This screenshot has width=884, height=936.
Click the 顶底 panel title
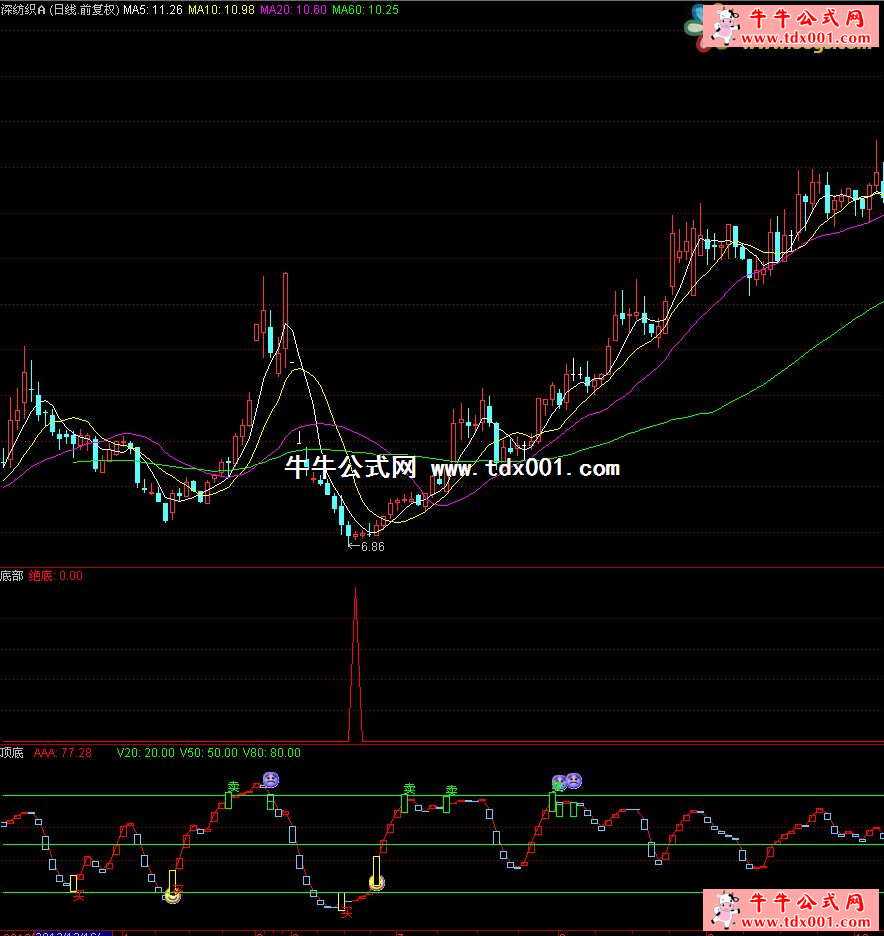(12, 753)
